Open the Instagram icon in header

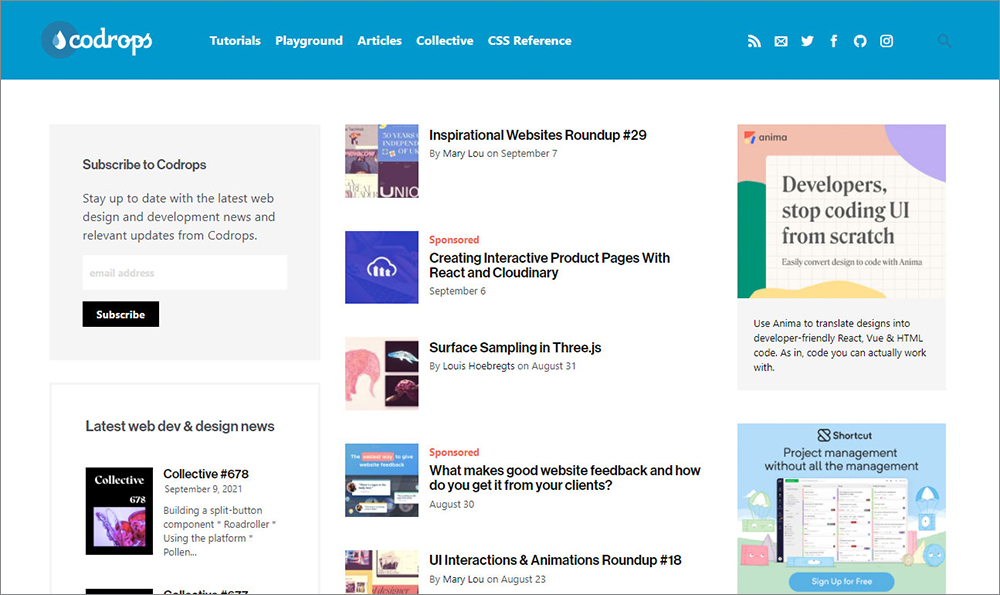tap(886, 41)
